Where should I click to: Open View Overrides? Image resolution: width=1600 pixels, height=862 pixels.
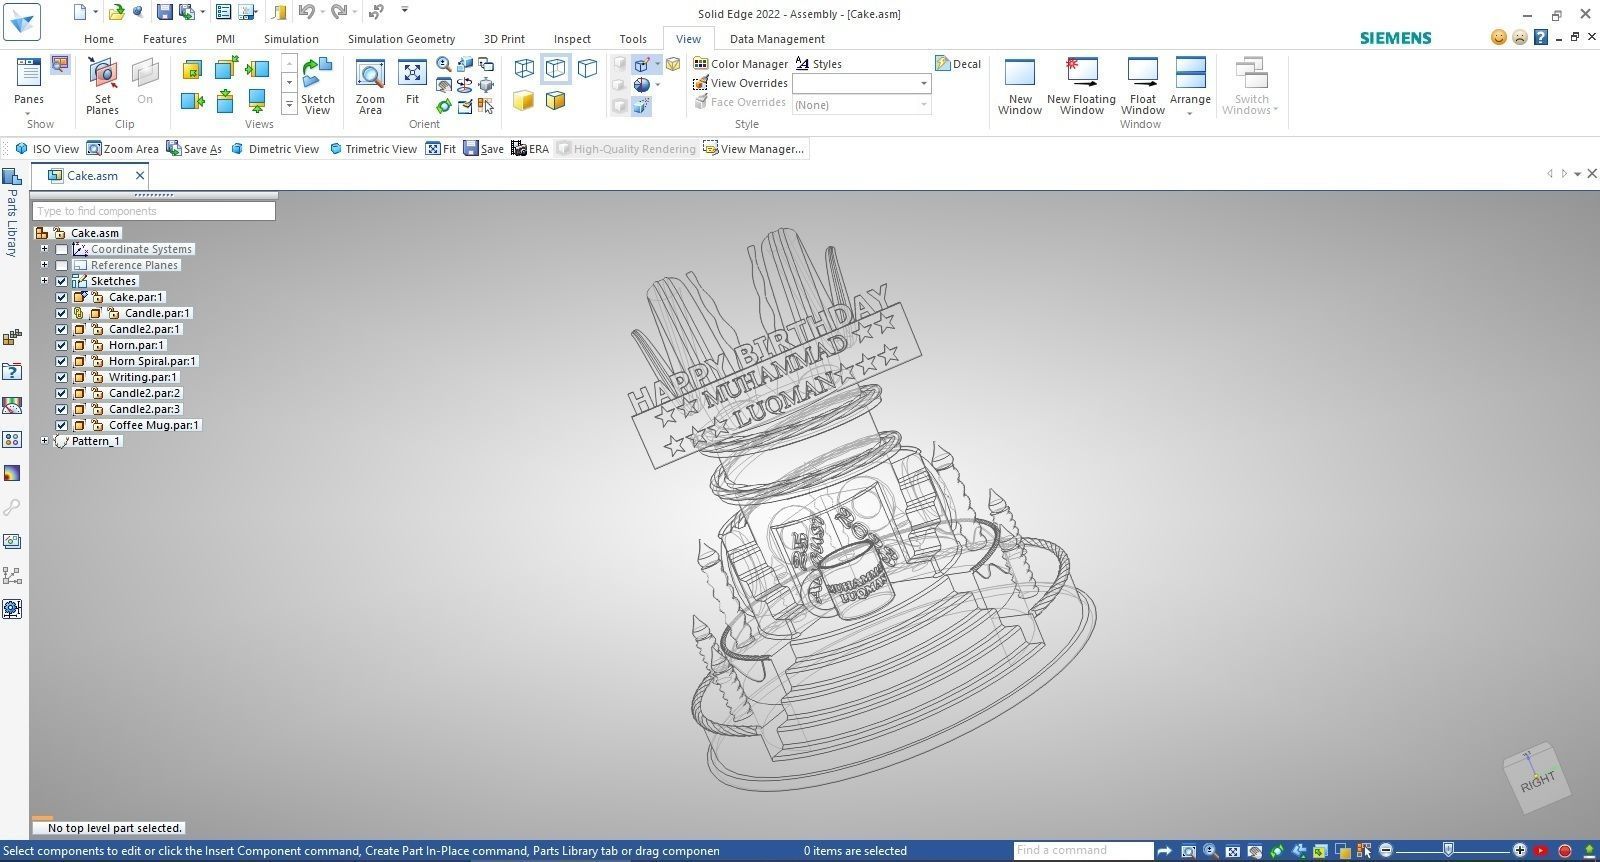click(739, 83)
